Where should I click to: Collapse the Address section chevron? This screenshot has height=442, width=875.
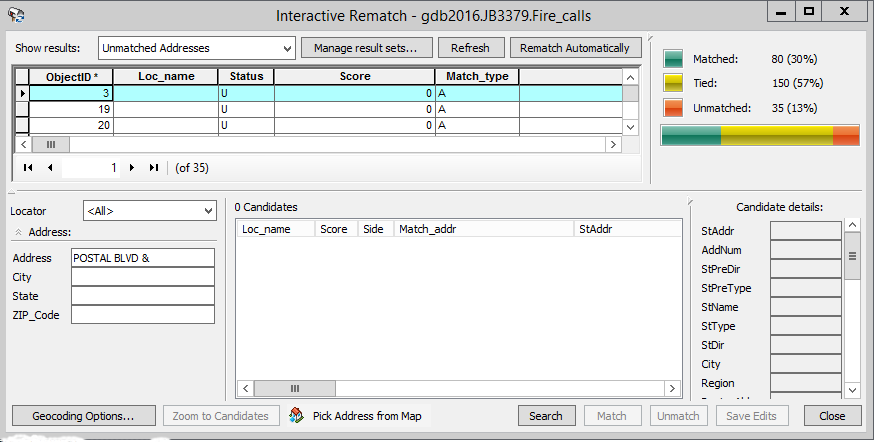click(18, 232)
